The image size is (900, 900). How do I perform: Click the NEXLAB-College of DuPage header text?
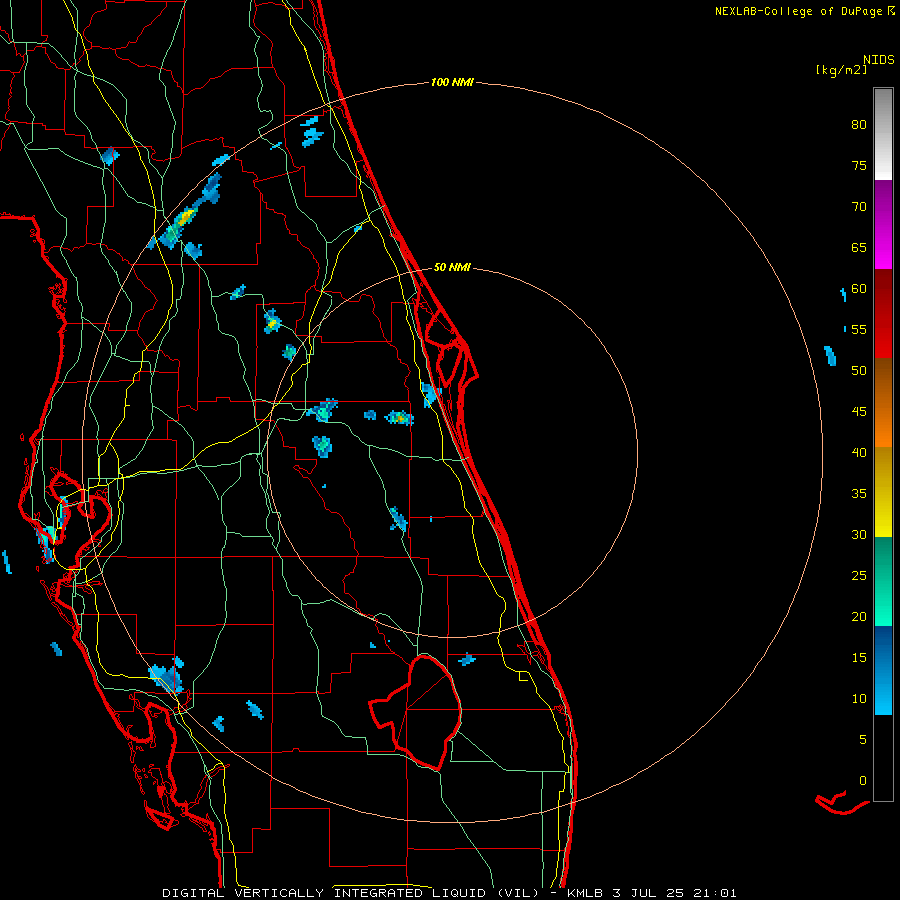[800, 11]
